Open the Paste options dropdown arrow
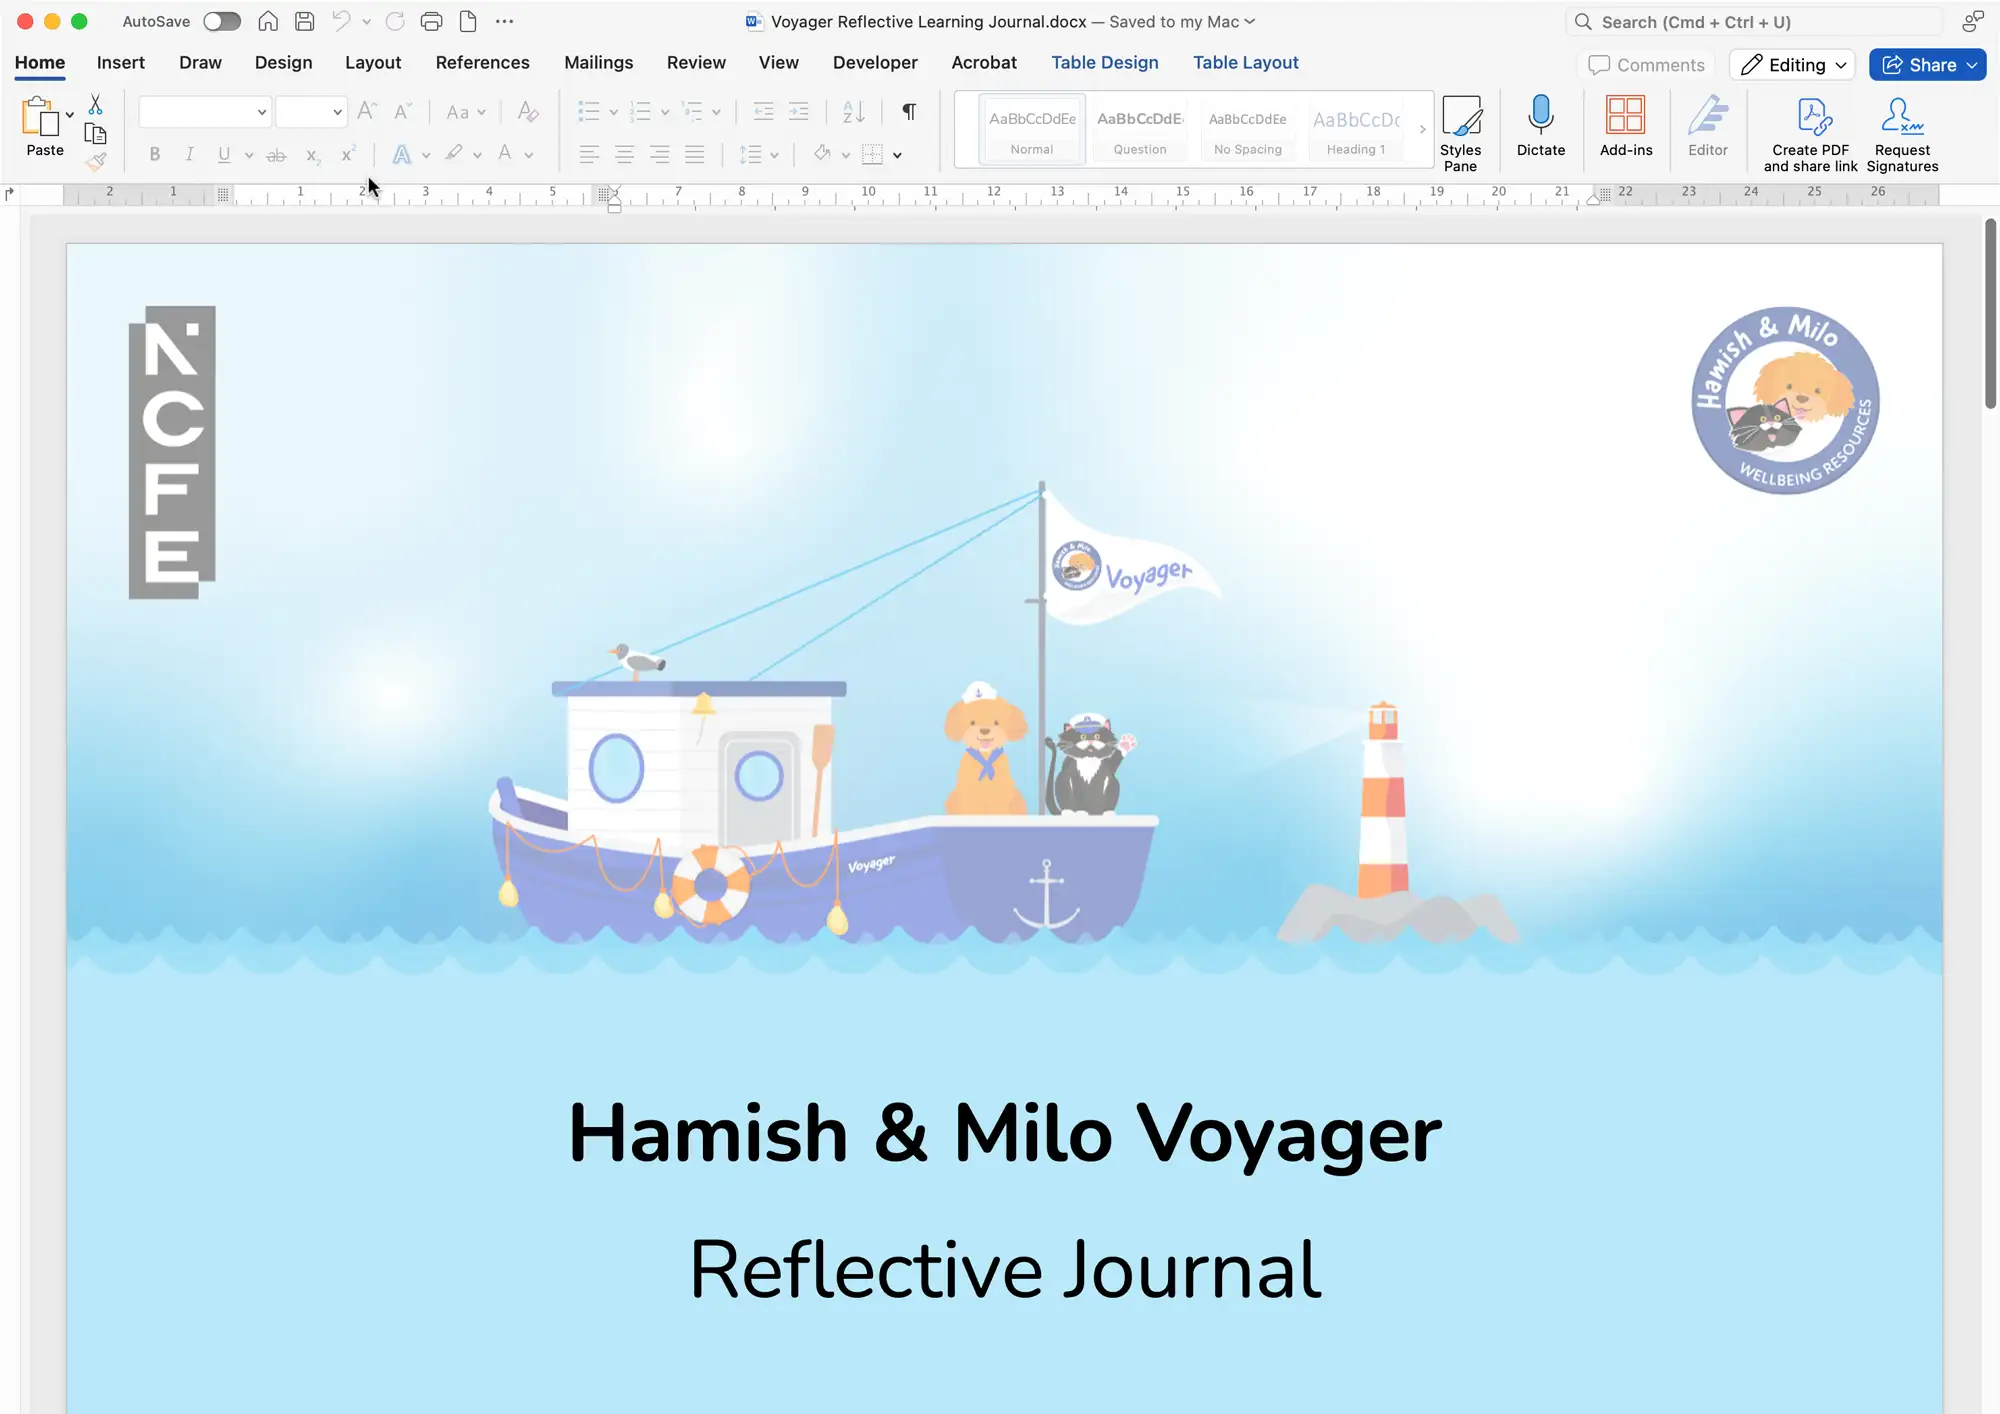This screenshot has height=1414, width=2000. coord(70,116)
